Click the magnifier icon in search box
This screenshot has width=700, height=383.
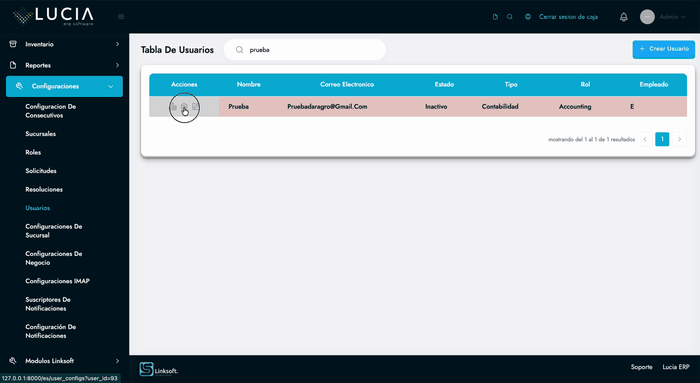coord(240,50)
